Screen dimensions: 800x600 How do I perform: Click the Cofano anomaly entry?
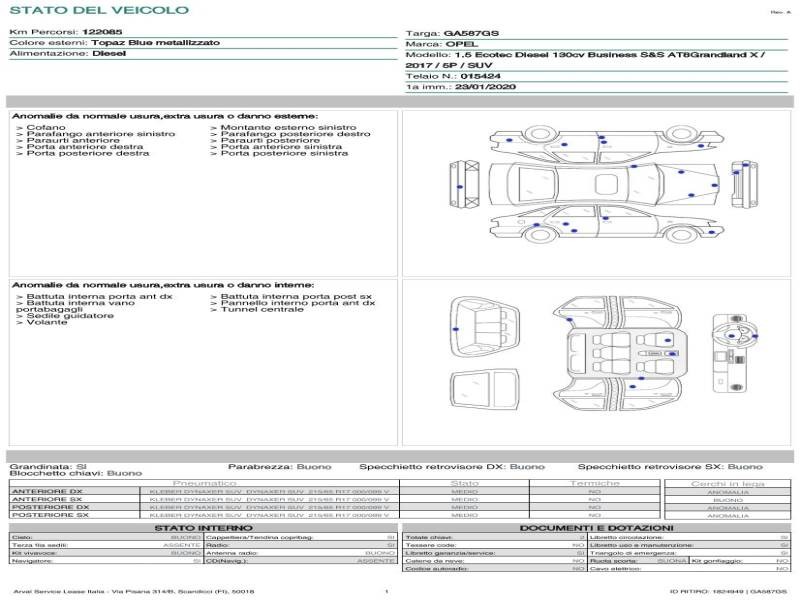[41, 128]
